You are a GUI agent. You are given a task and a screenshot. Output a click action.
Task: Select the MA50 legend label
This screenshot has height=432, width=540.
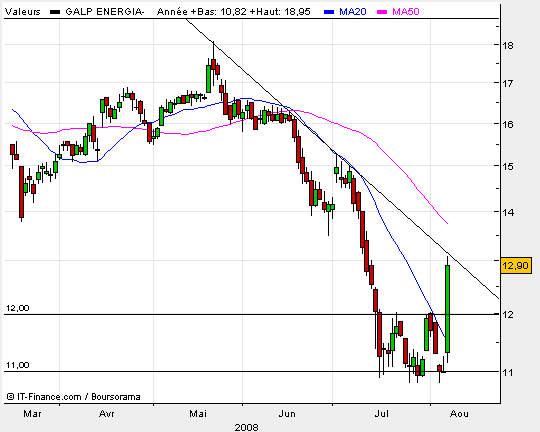coord(406,12)
